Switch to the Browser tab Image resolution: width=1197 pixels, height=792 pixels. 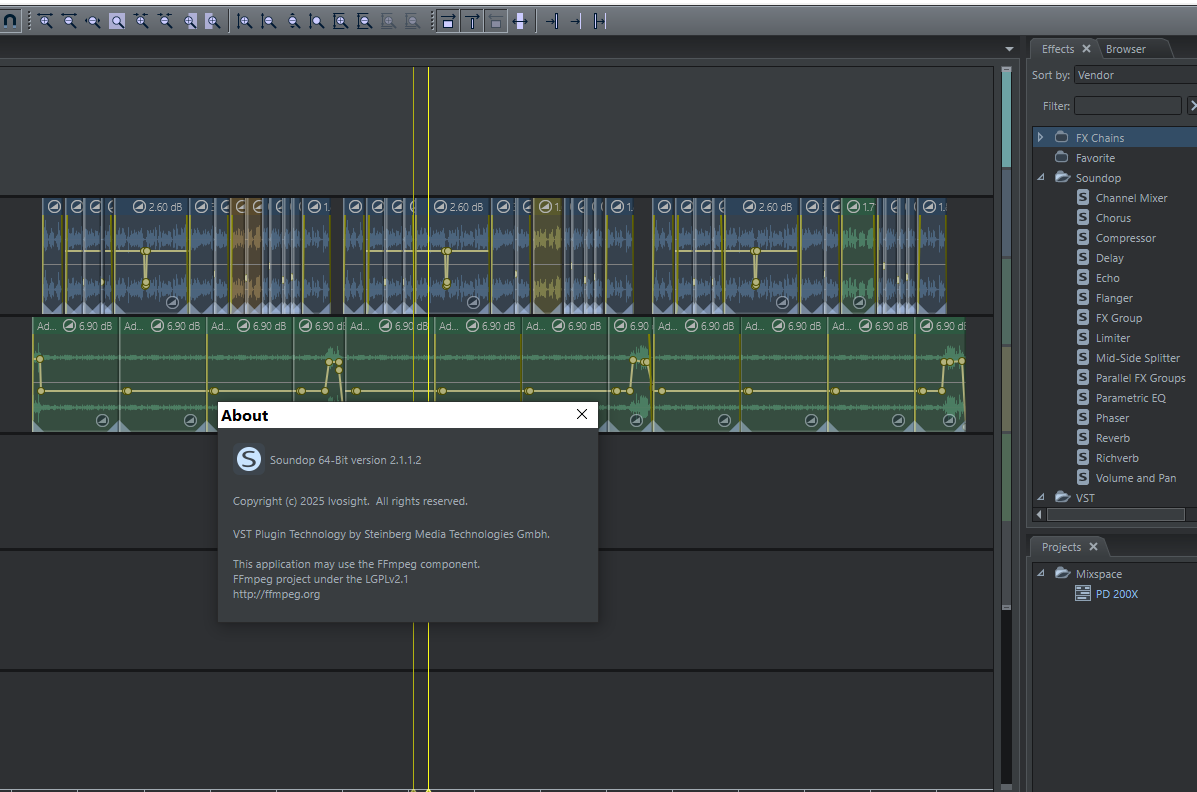pos(1126,49)
